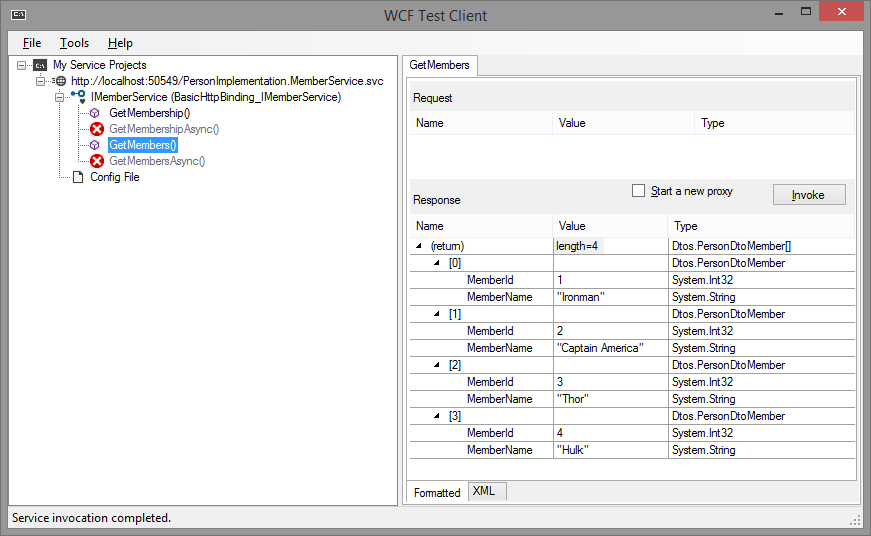Maximize the WCF Test Client window
The image size is (871, 536).
pyautogui.click(x=805, y=12)
